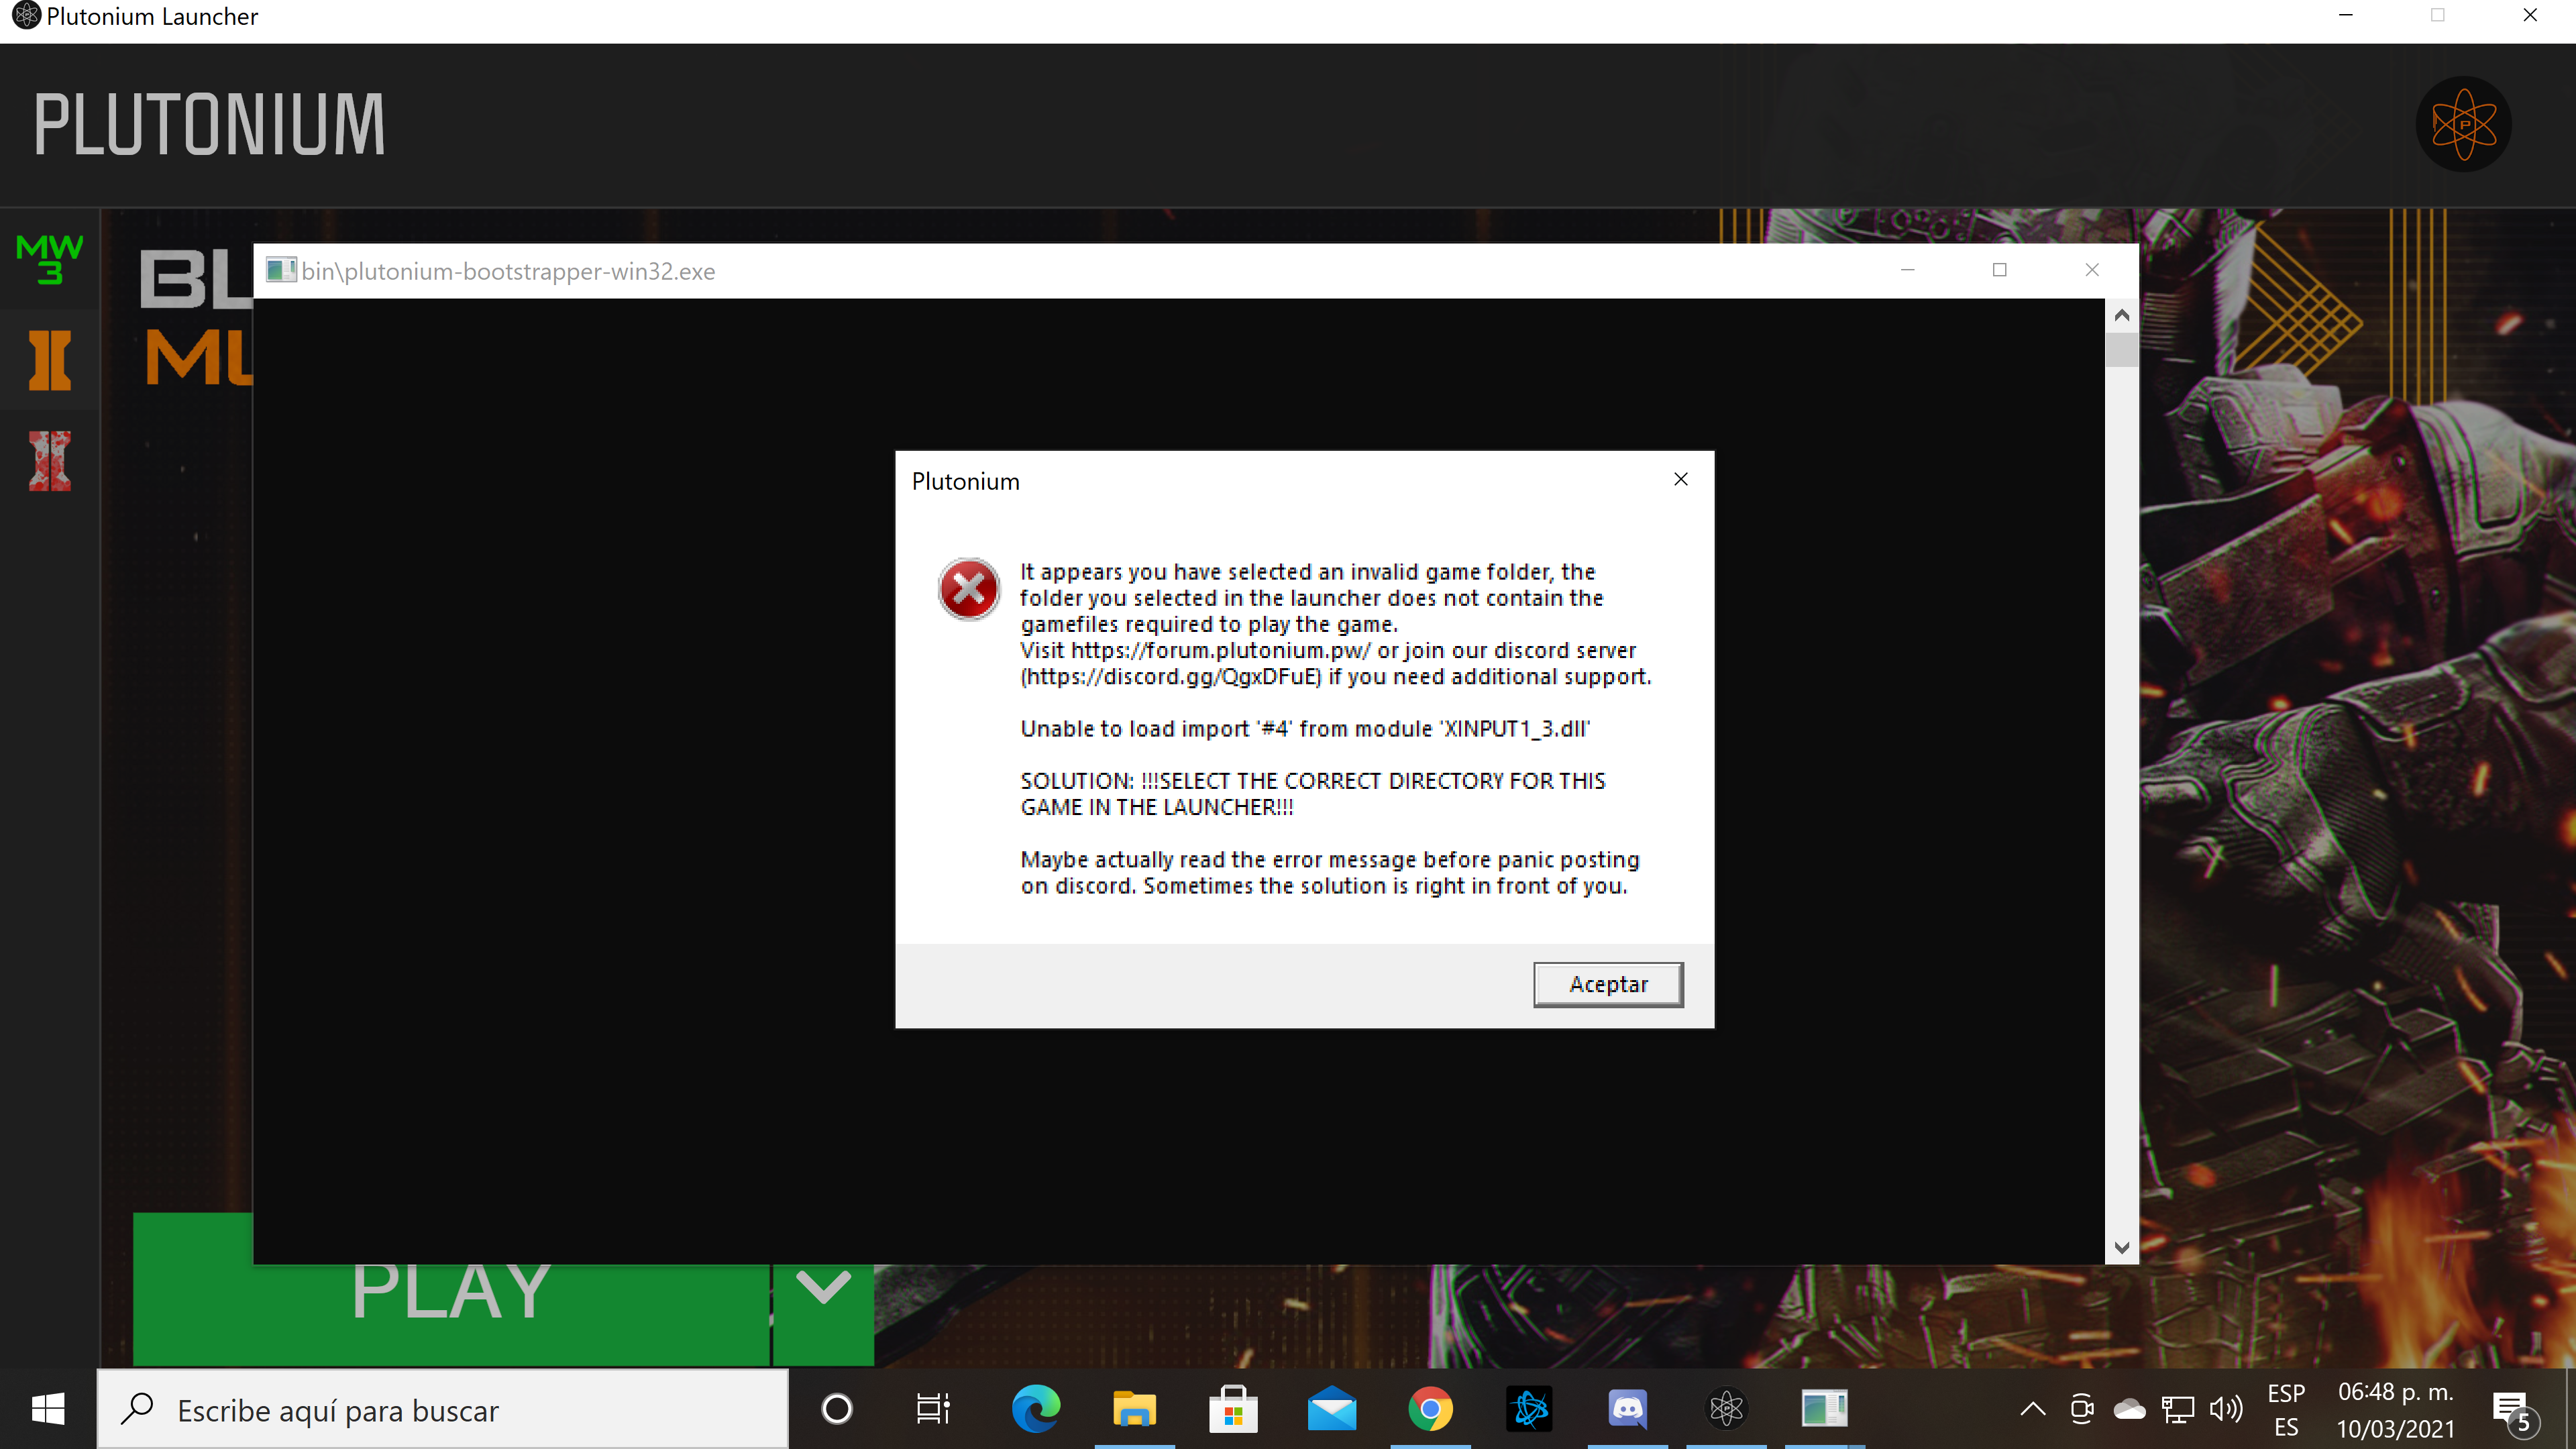Select the Black Ops II multiplayer sidebar icon
Screen dimensions: 2576x1449
(x=49, y=360)
